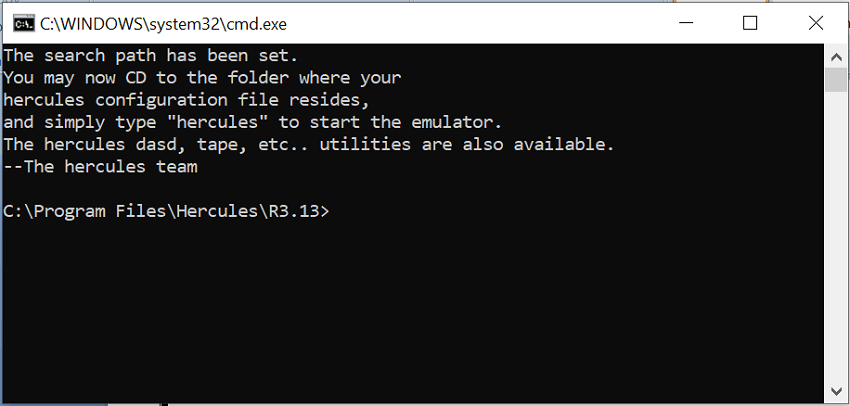Open the cmd.exe system menu icon

coord(24,24)
